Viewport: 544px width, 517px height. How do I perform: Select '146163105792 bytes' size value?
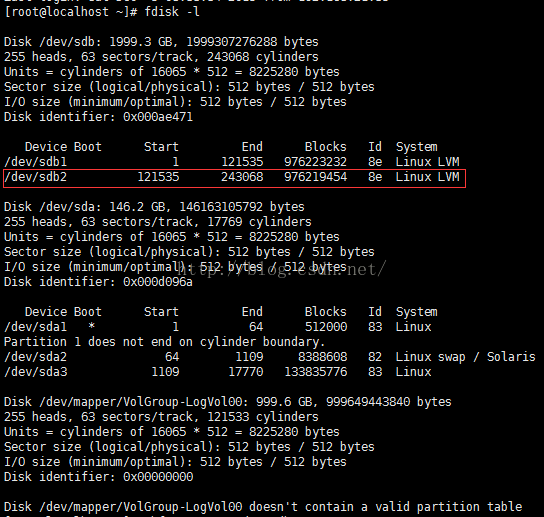coord(242,207)
